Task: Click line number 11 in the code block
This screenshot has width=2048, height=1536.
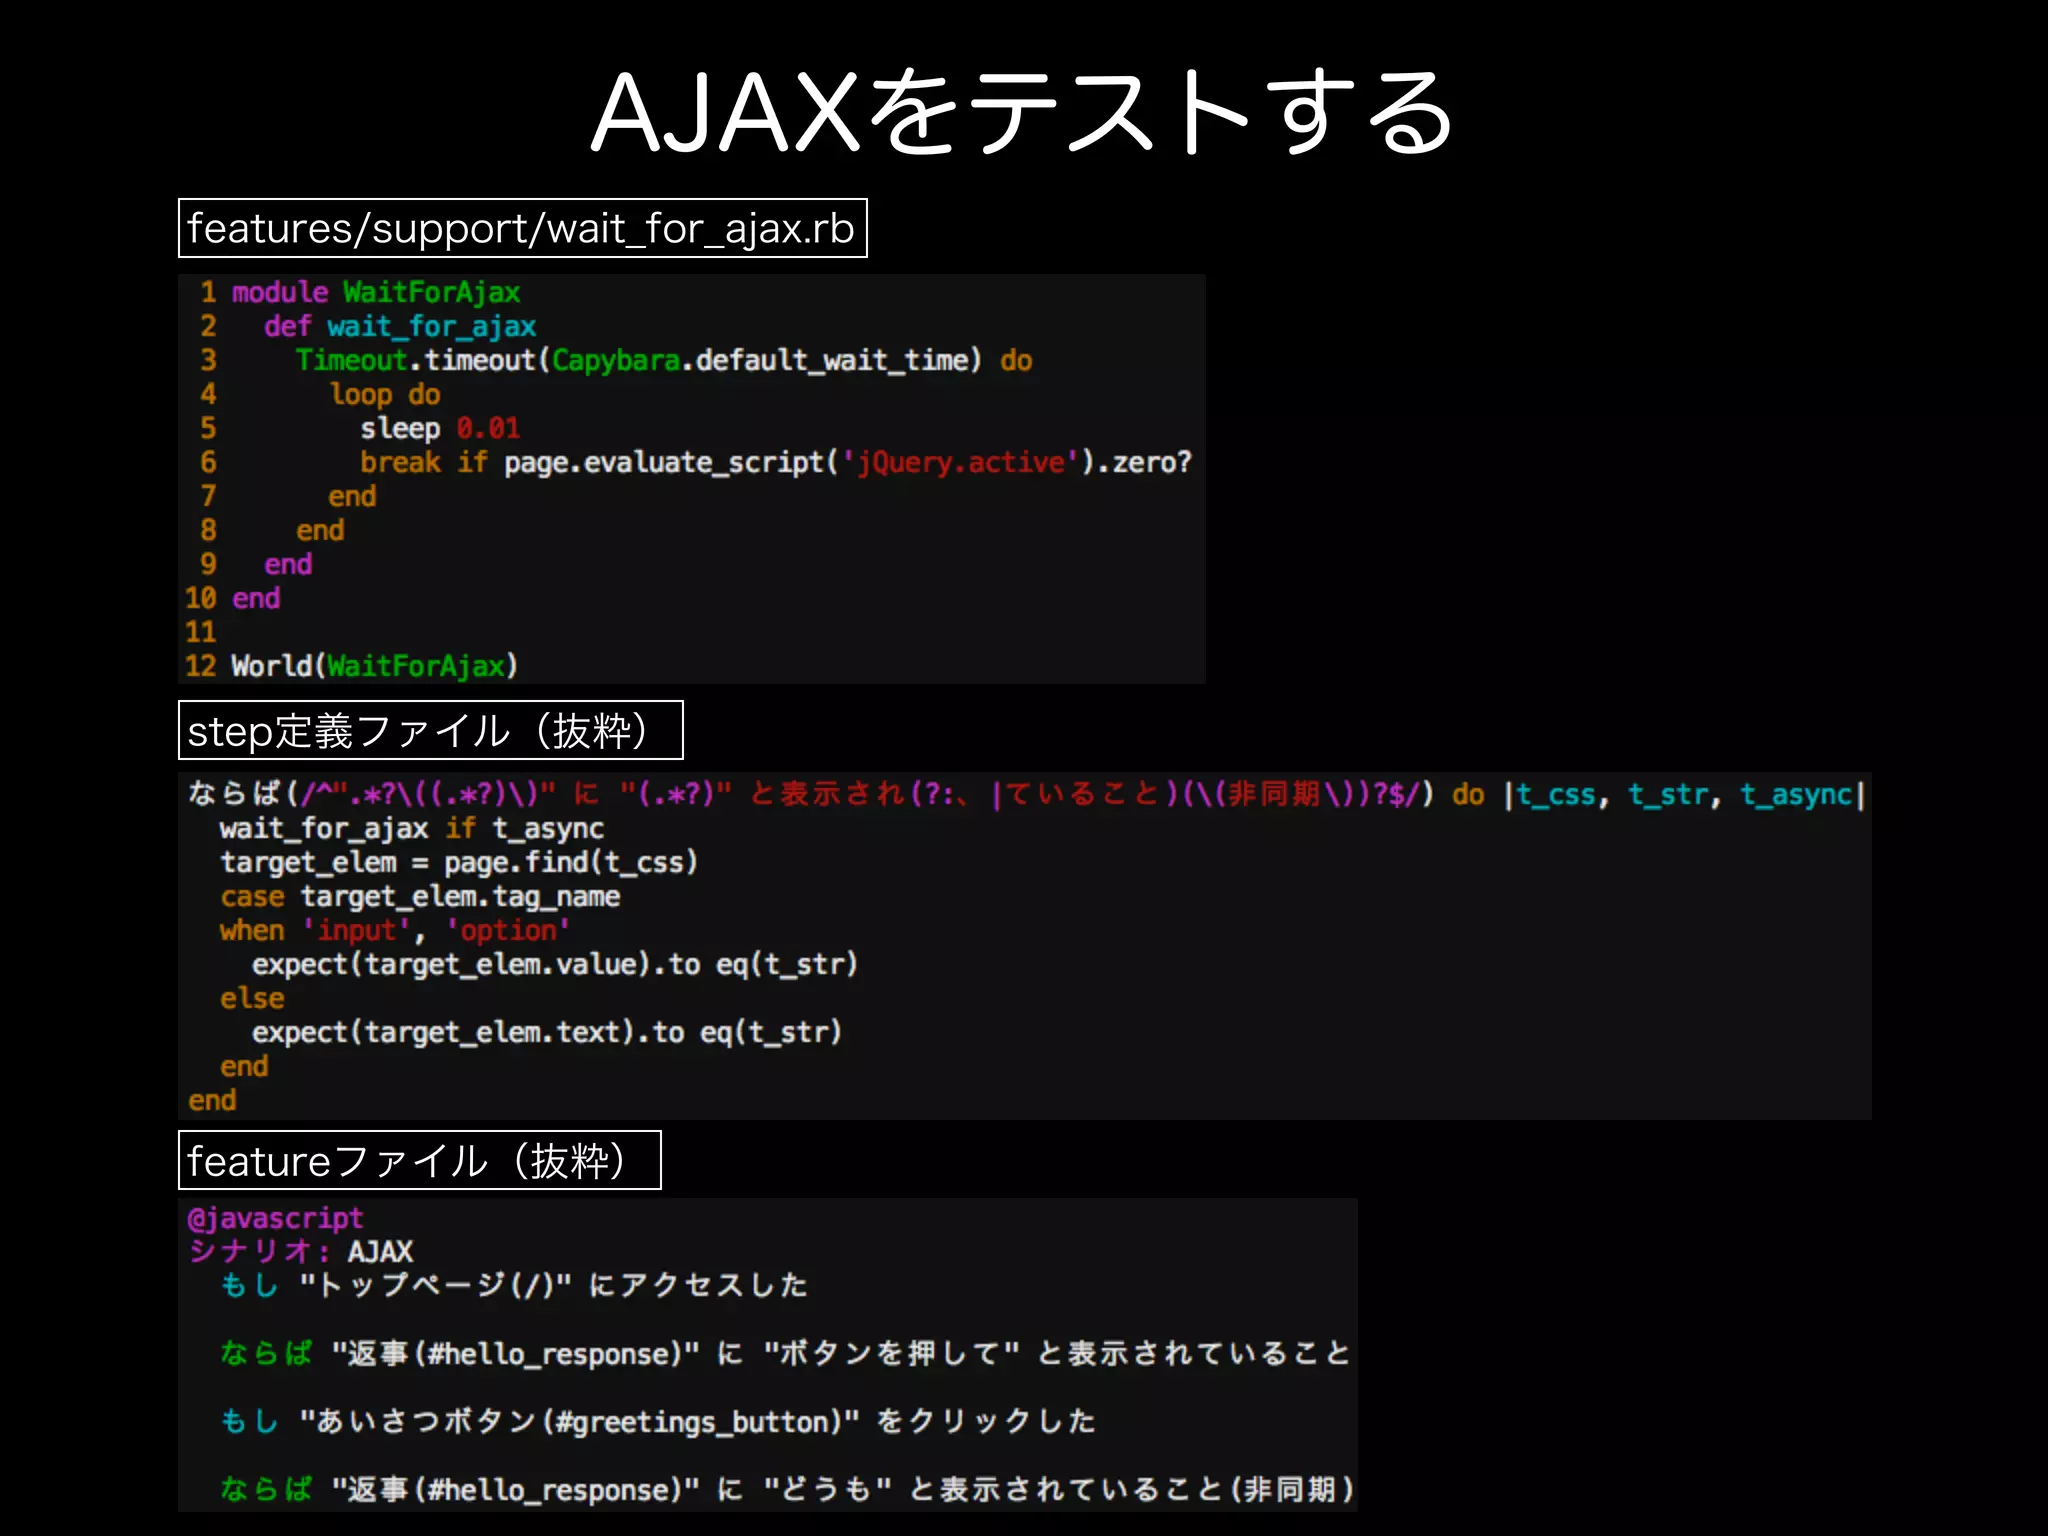Action: pyautogui.click(x=200, y=632)
